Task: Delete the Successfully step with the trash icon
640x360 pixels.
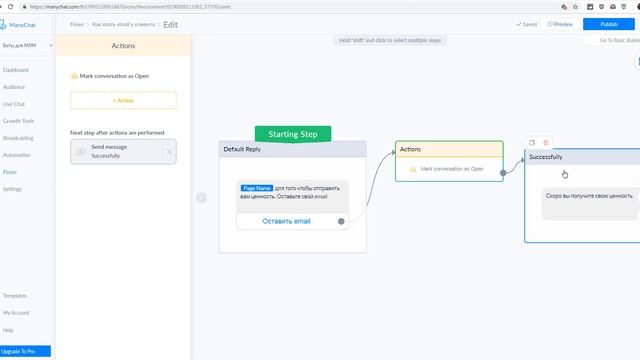Action: tap(546, 142)
